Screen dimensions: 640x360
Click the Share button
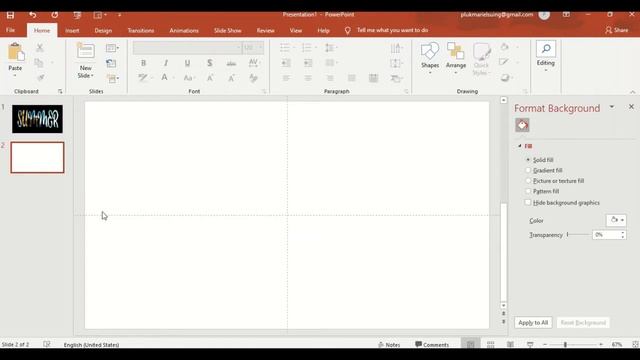coord(617,30)
